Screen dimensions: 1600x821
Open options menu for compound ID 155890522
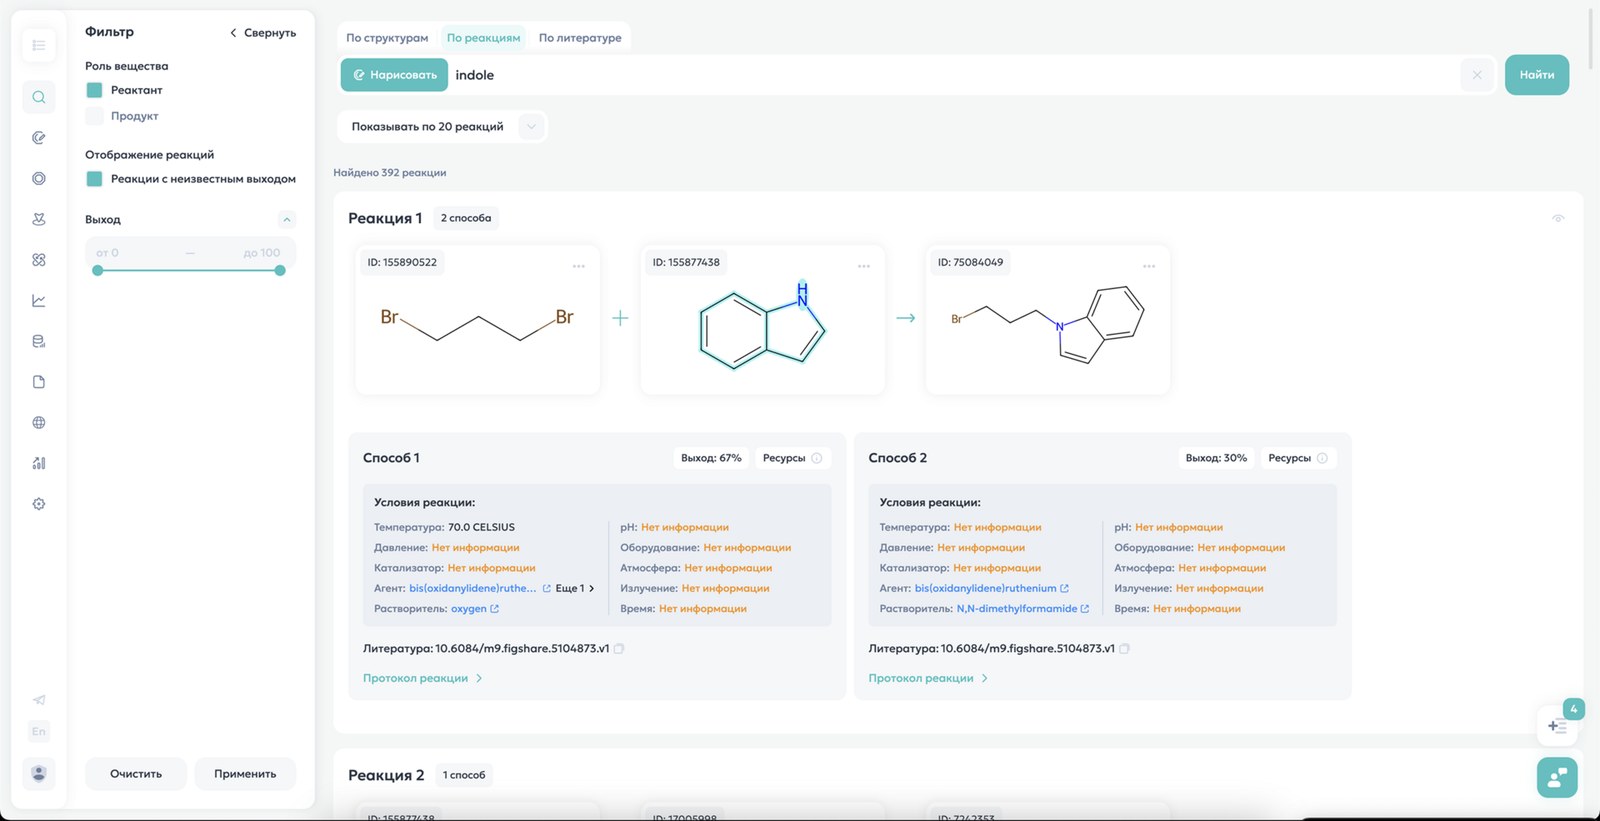(x=579, y=266)
